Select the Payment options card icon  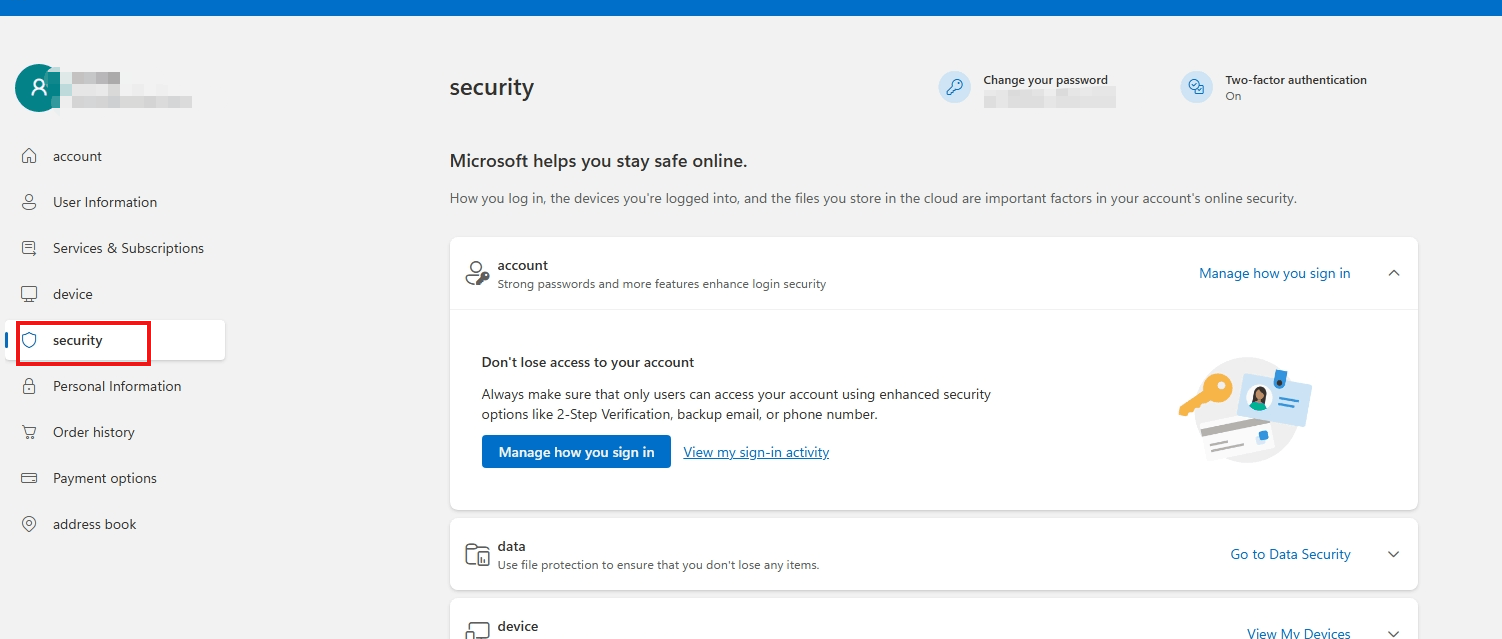click(x=29, y=478)
